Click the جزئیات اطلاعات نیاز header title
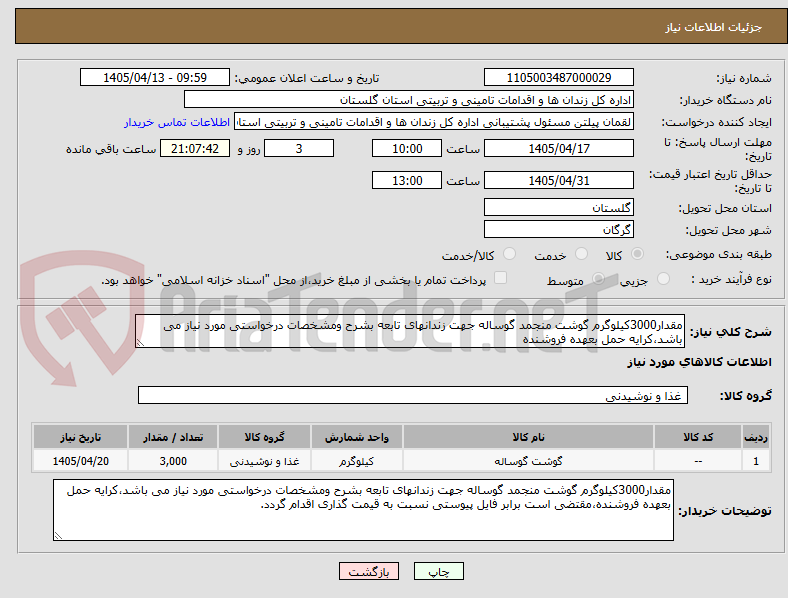This screenshot has height=598, width=788. tap(714, 27)
